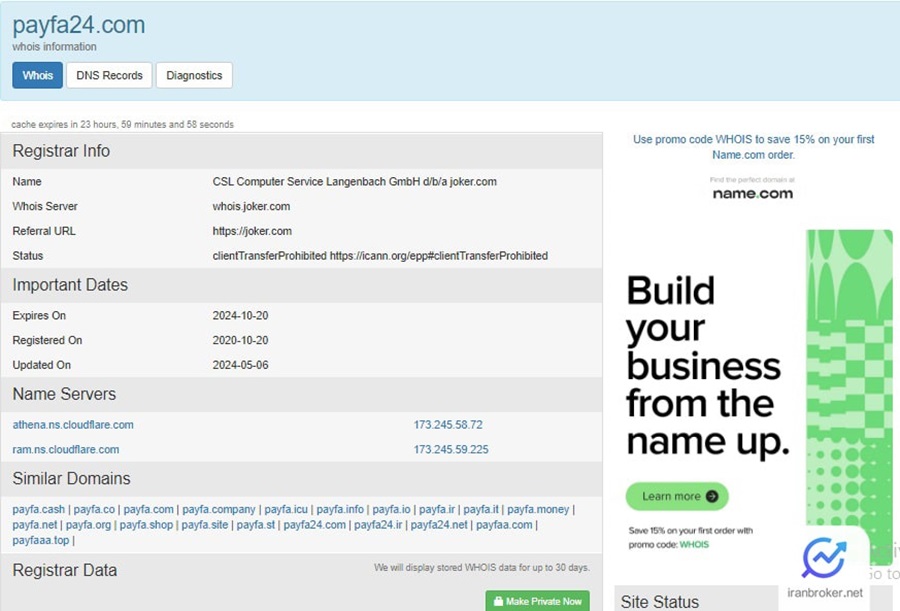
Task: Open athena.ns.cloudflare.com name server link
Action: click(x=73, y=425)
